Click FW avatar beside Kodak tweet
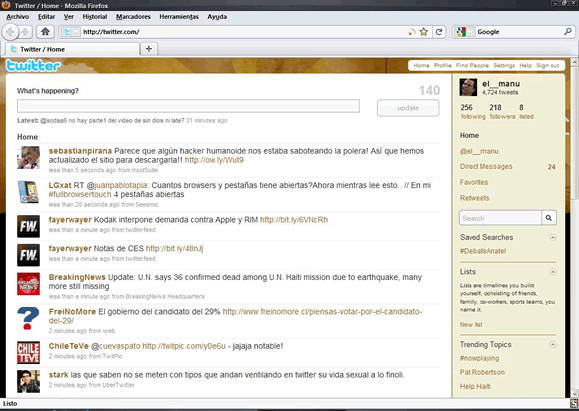 tap(28, 226)
